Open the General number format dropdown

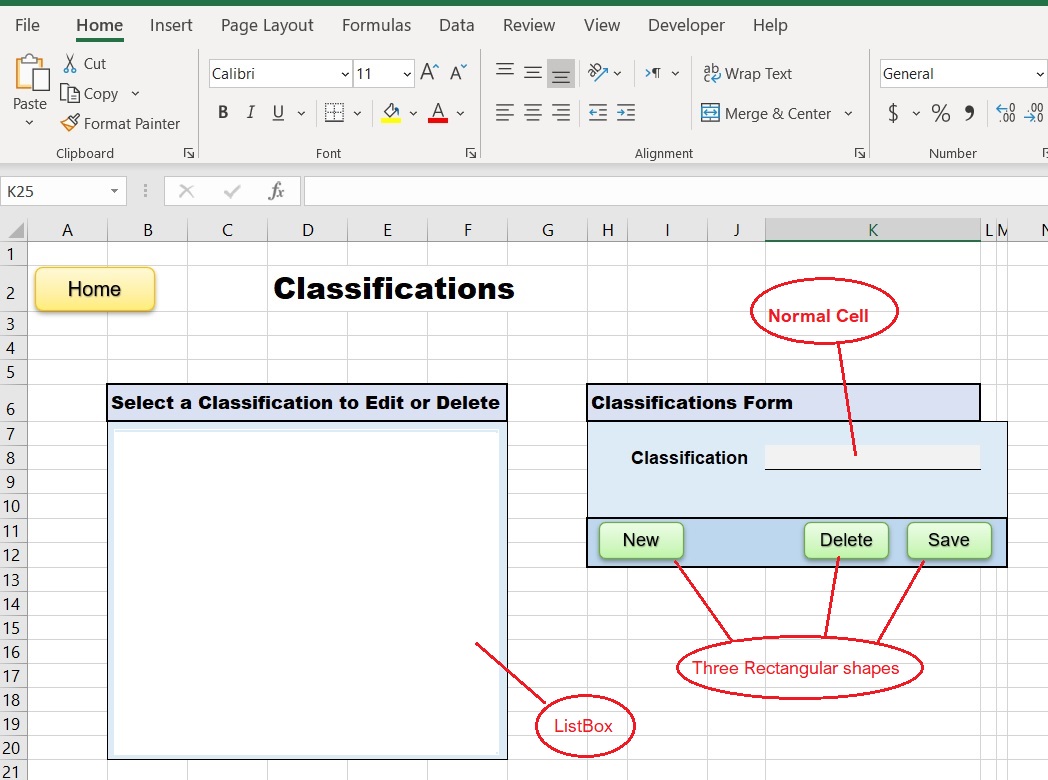1040,74
